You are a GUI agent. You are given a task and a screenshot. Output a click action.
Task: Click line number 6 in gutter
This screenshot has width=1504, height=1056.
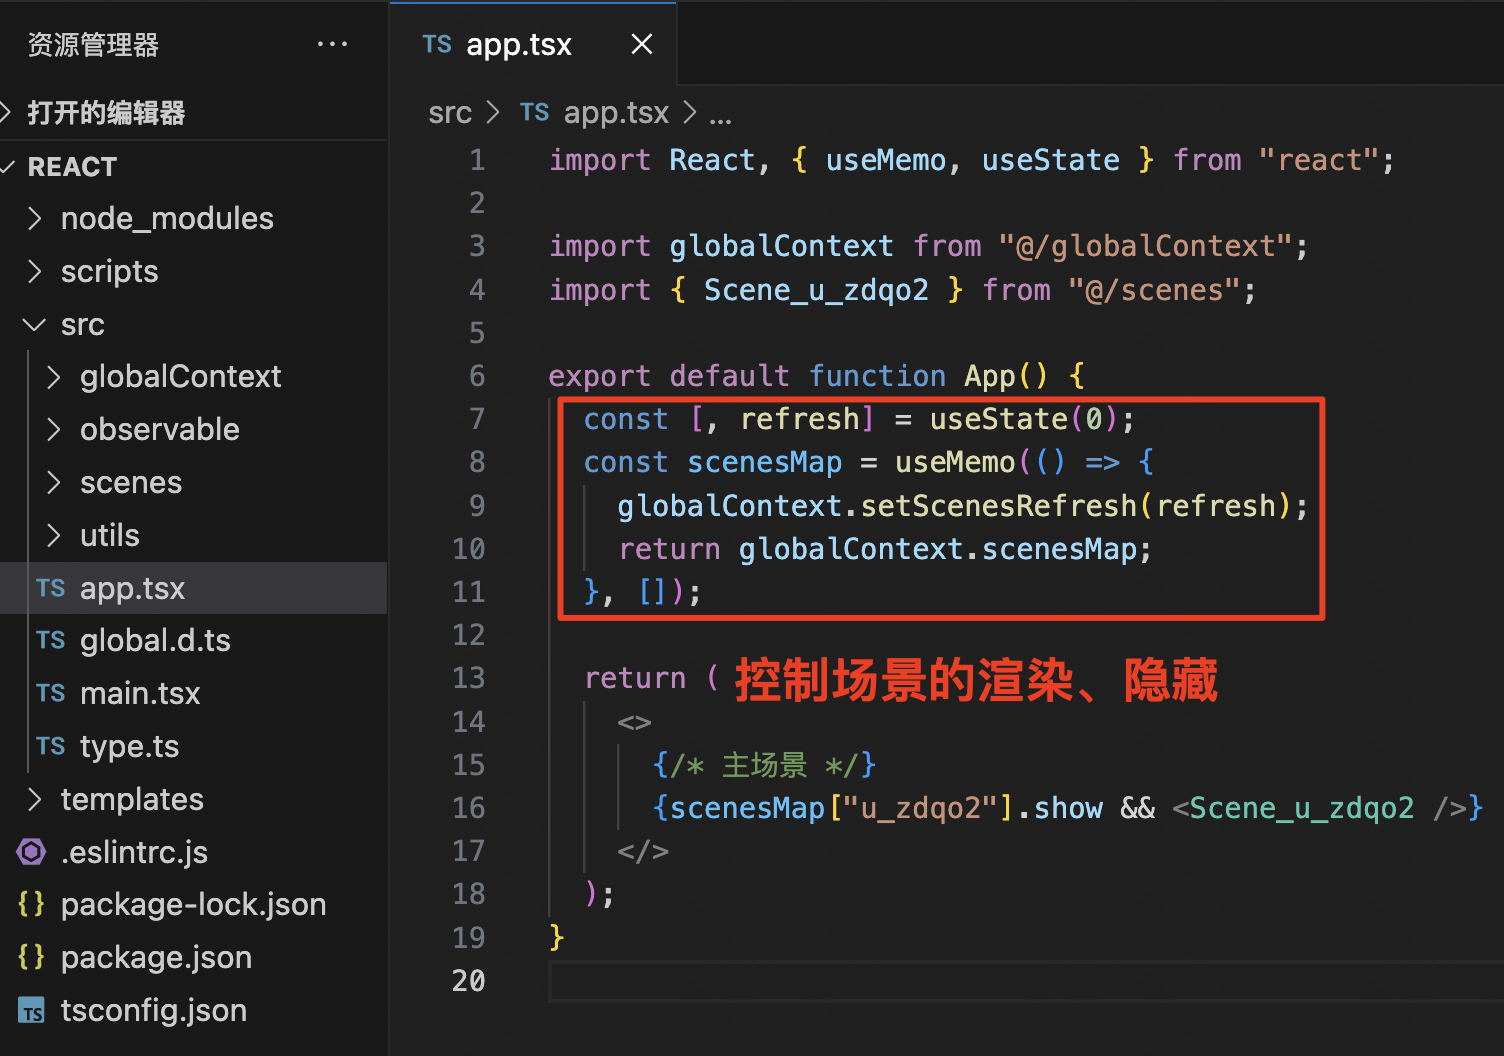tap(478, 376)
